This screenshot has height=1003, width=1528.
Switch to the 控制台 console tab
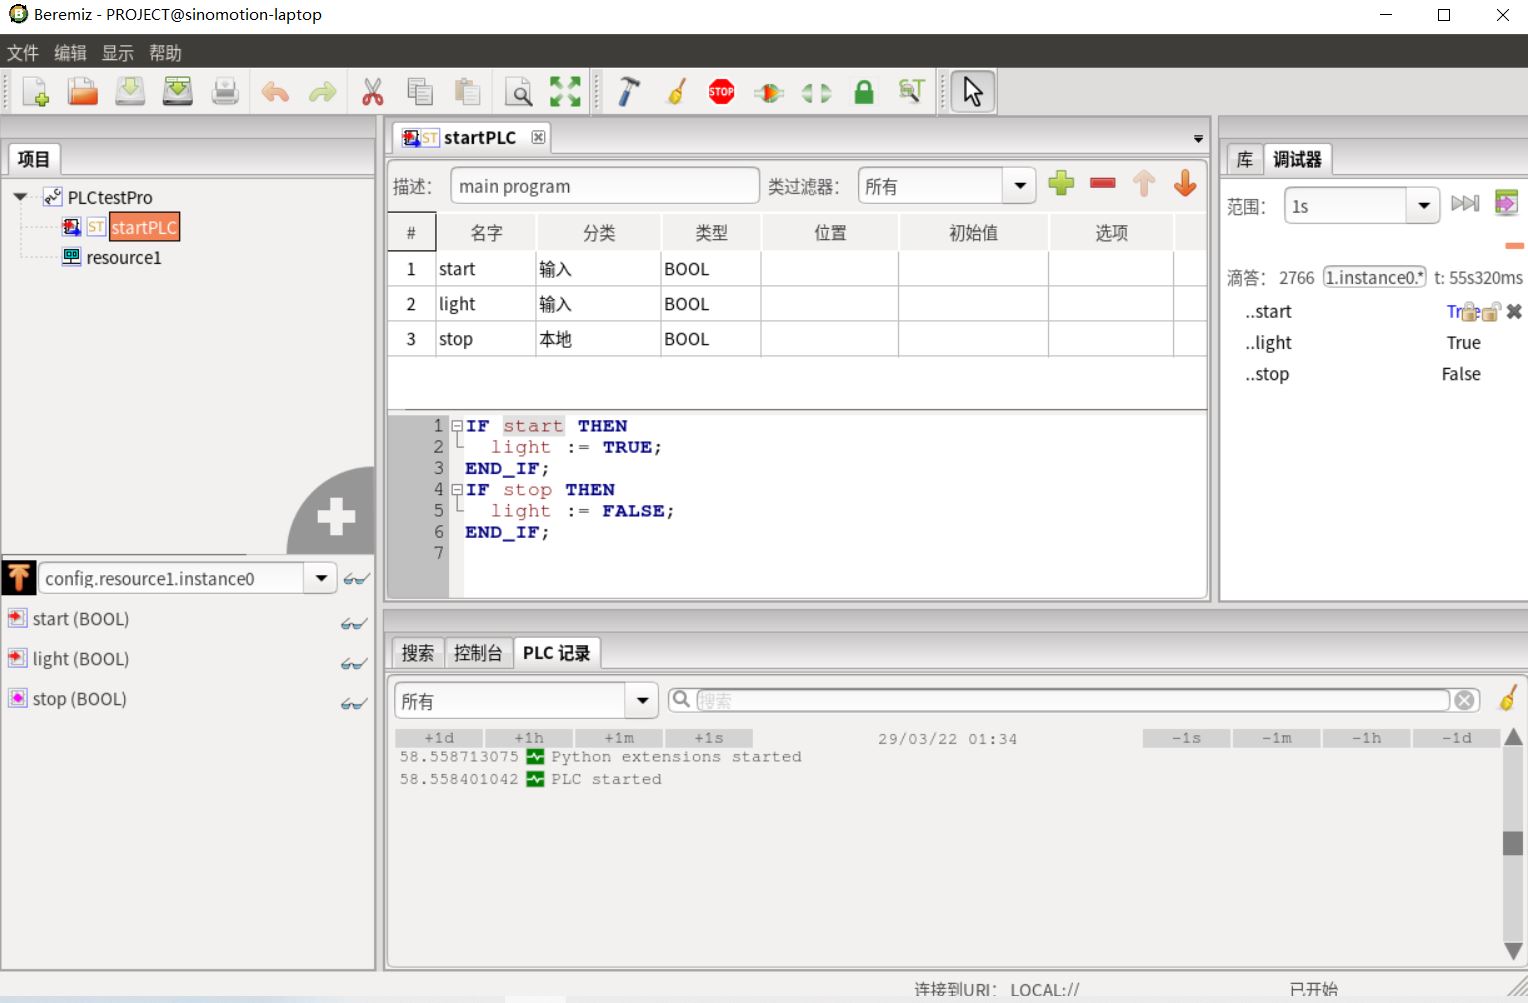pos(479,652)
